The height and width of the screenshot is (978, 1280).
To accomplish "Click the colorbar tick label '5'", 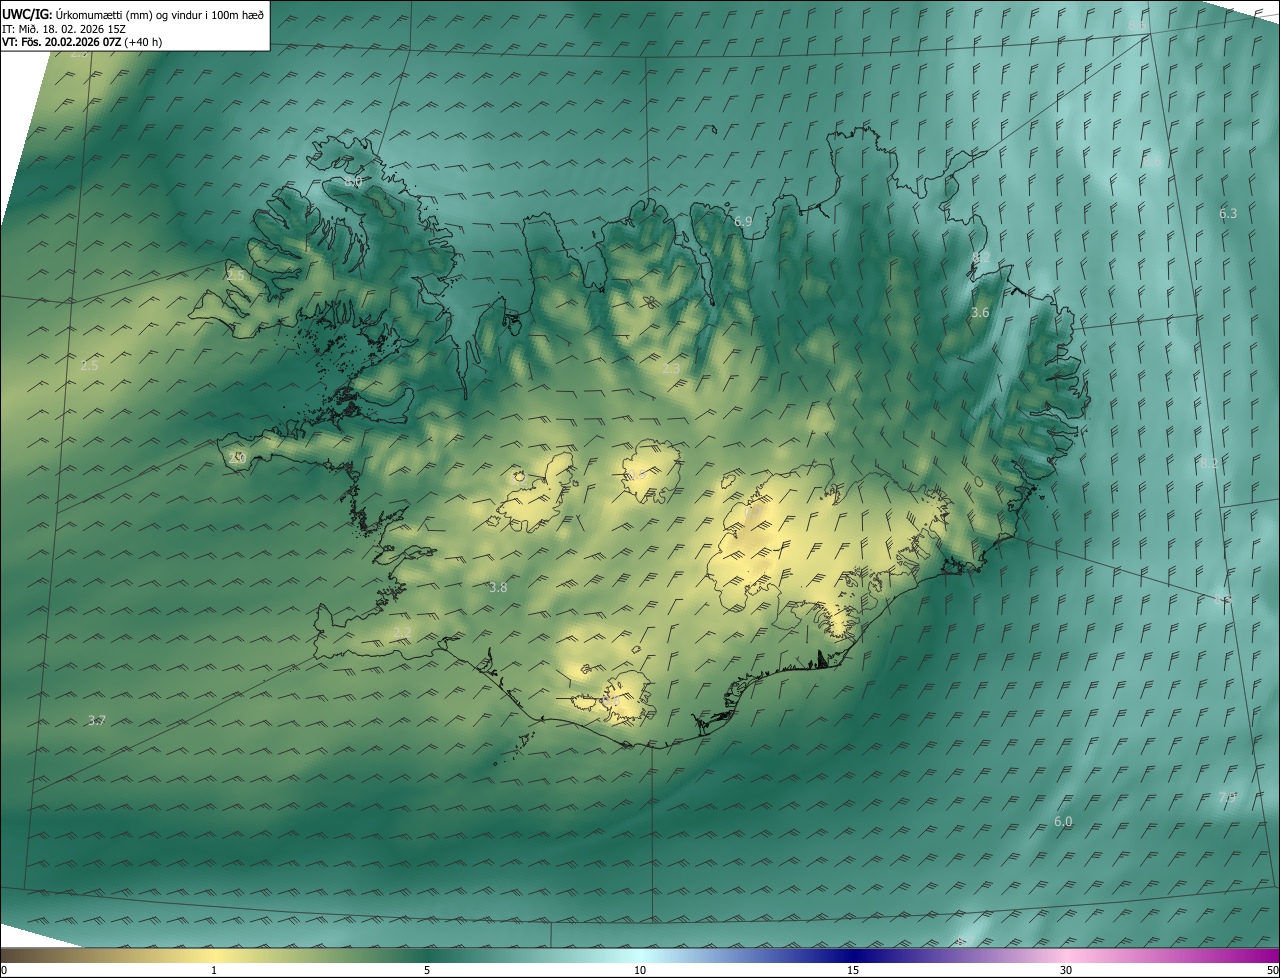I will coord(427,970).
